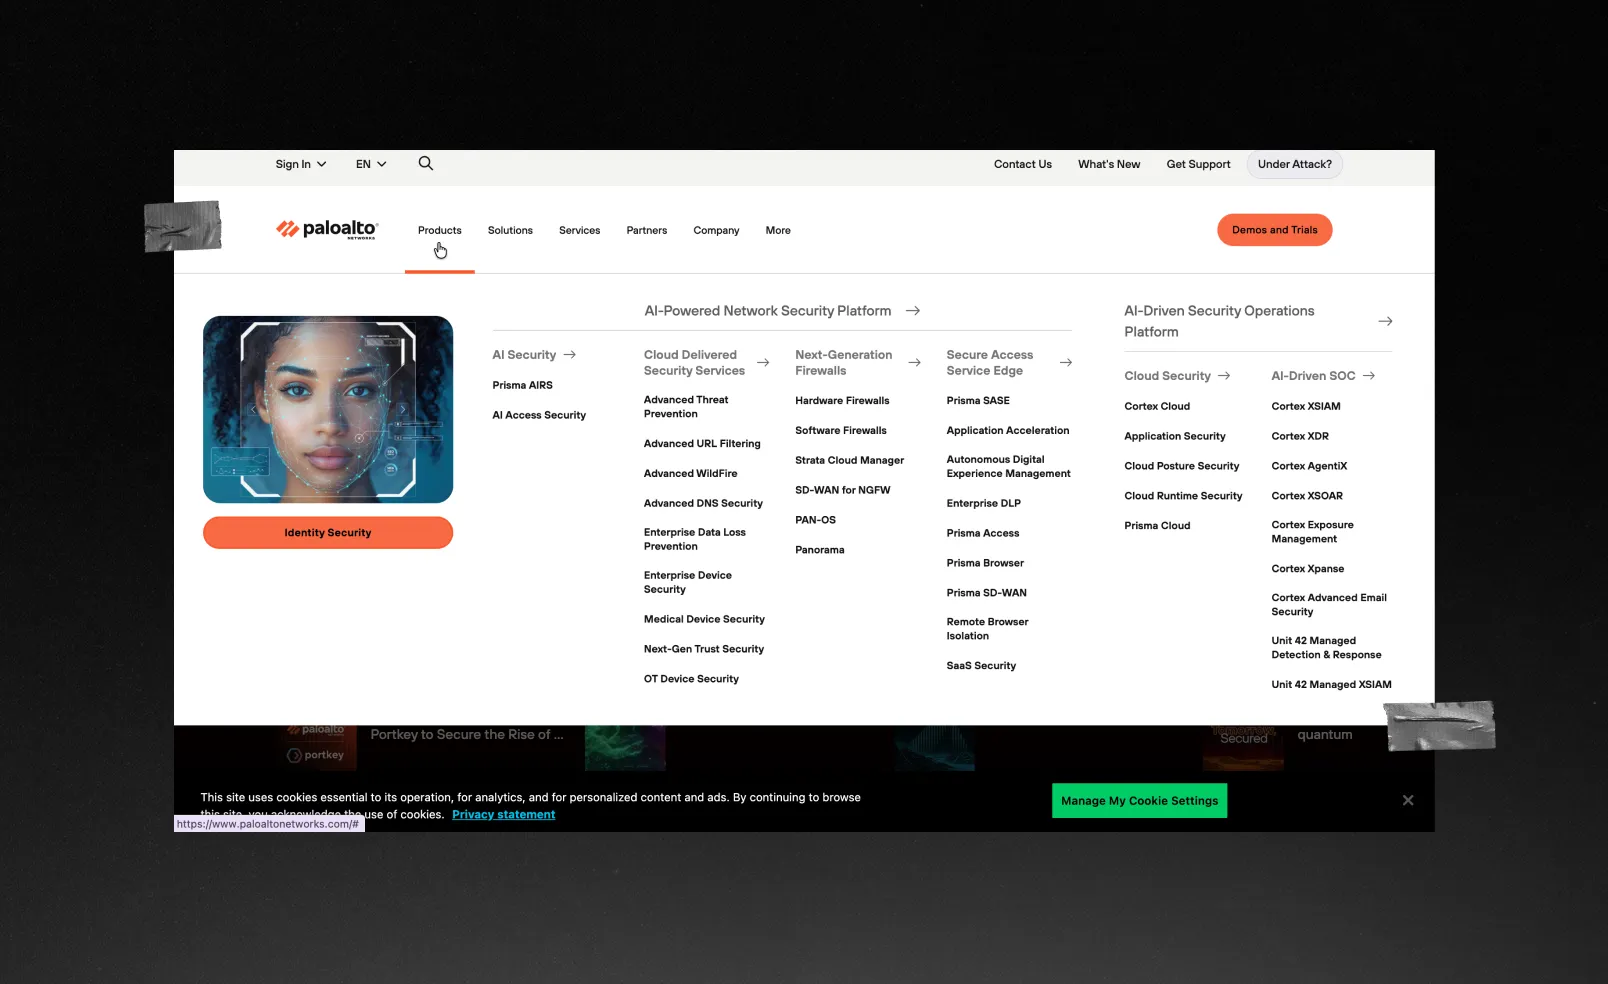The image size is (1608, 984).
Task: Click arrow next to Cloud Security
Action: [1224, 376]
